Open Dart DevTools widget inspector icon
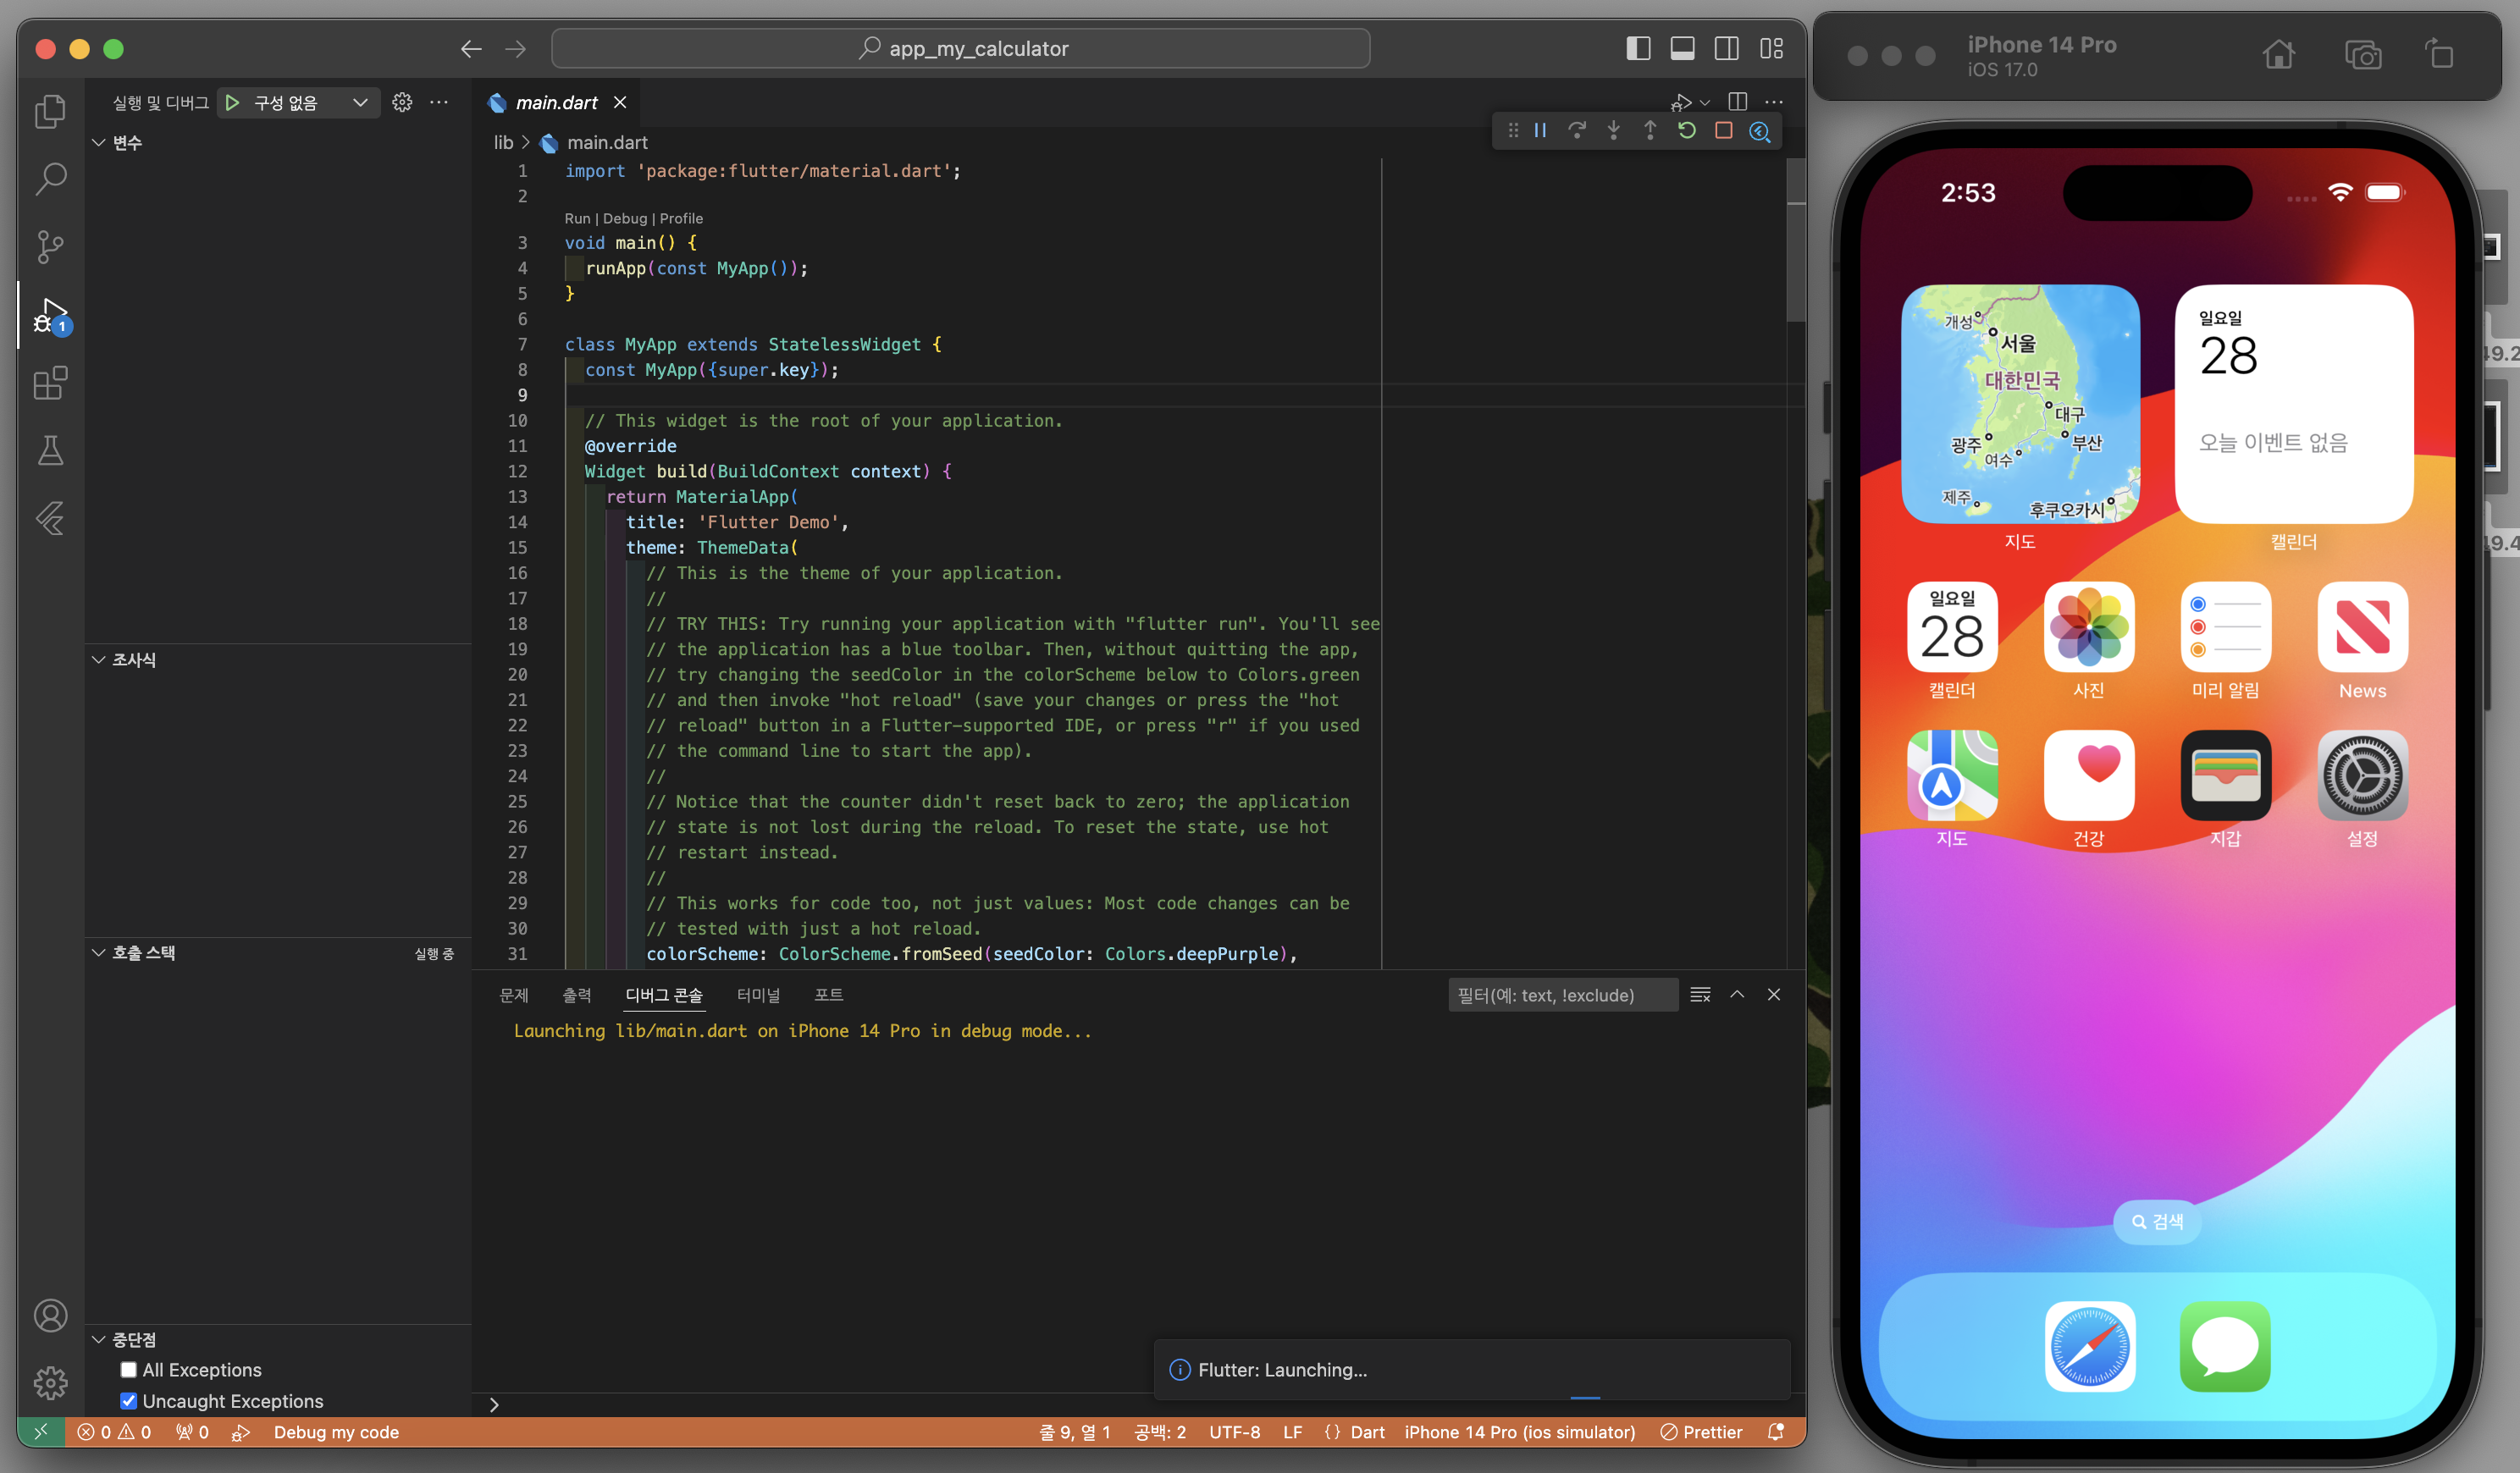 1760,131
